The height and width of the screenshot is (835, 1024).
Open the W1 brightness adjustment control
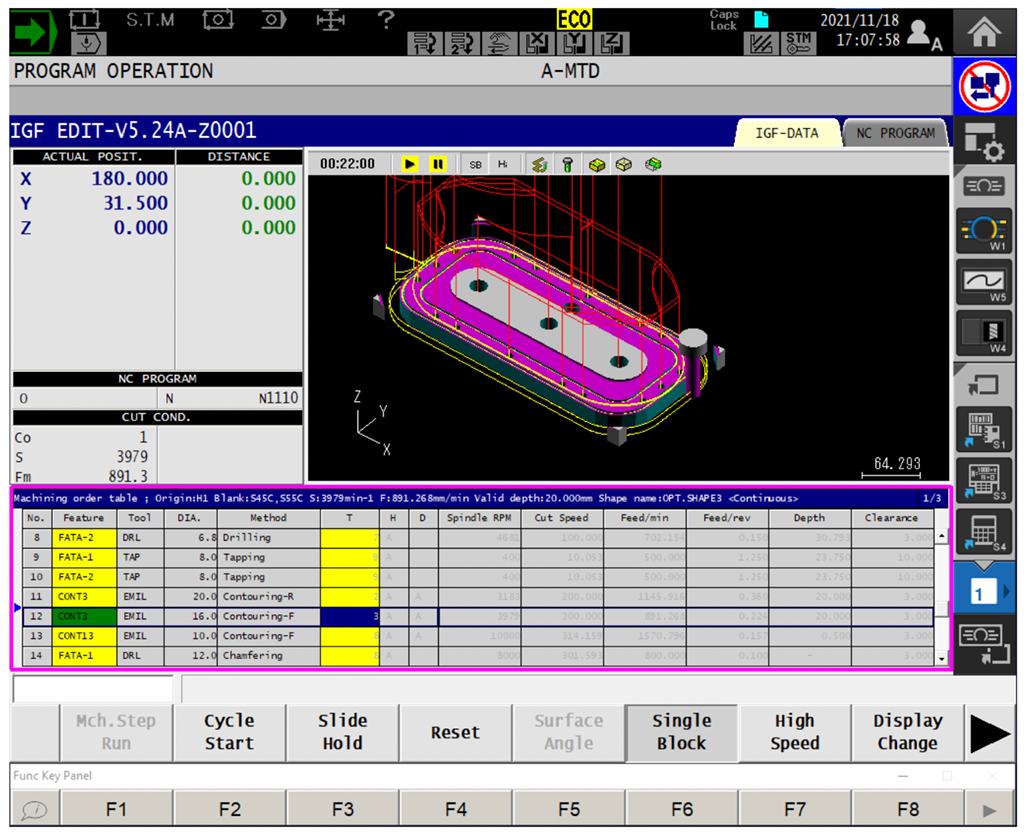pos(985,231)
